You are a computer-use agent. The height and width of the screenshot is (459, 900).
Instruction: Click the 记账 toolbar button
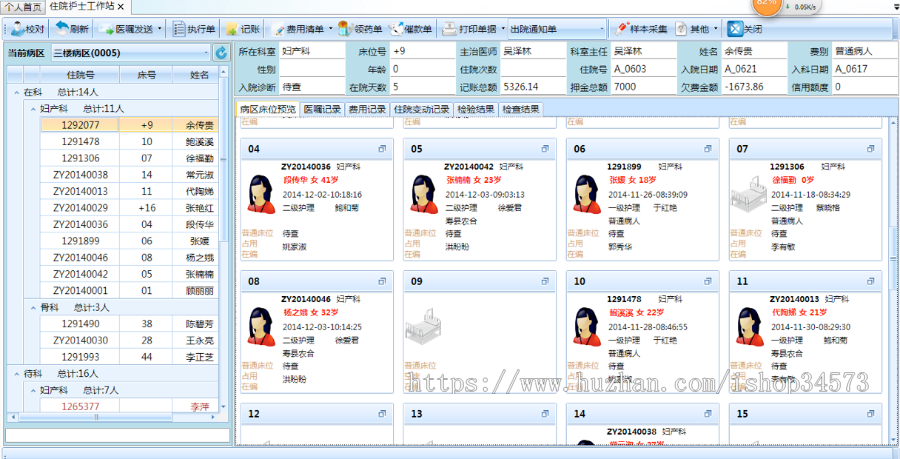[242, 29]
